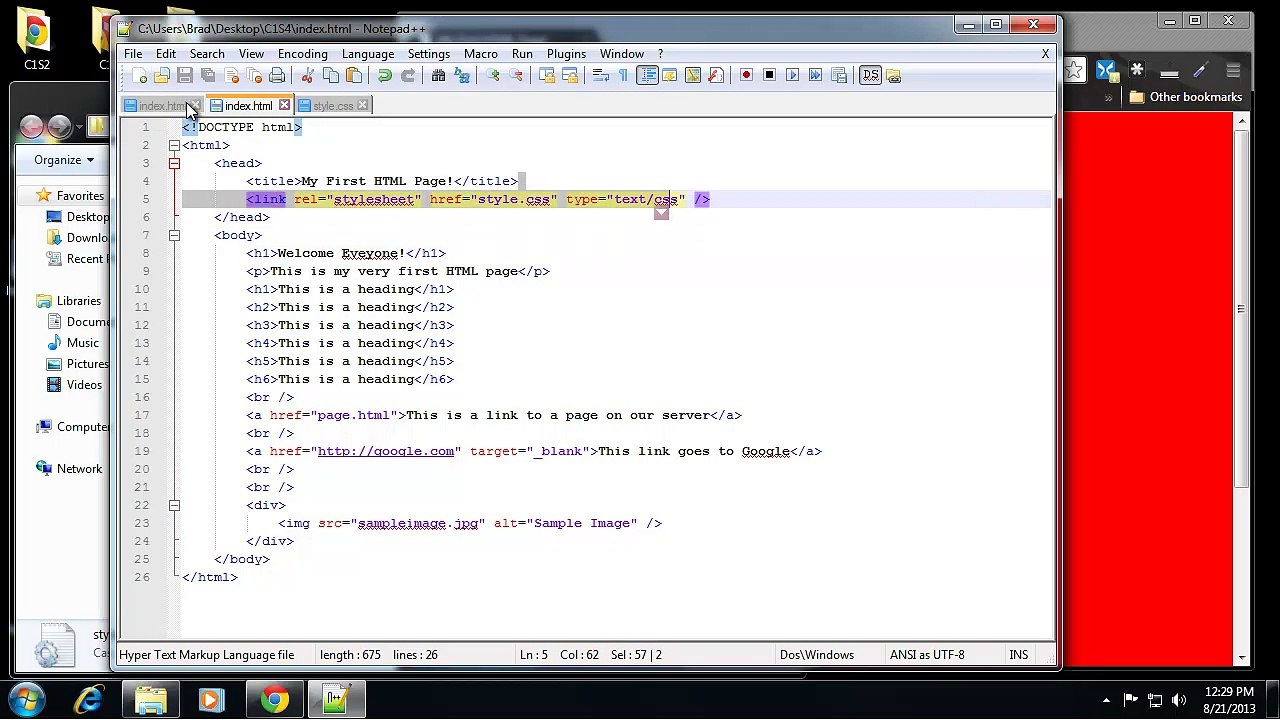Collapse the div fold marker on line 22
The height and width of the screenshot is (720, 1280).
[174, 505]
